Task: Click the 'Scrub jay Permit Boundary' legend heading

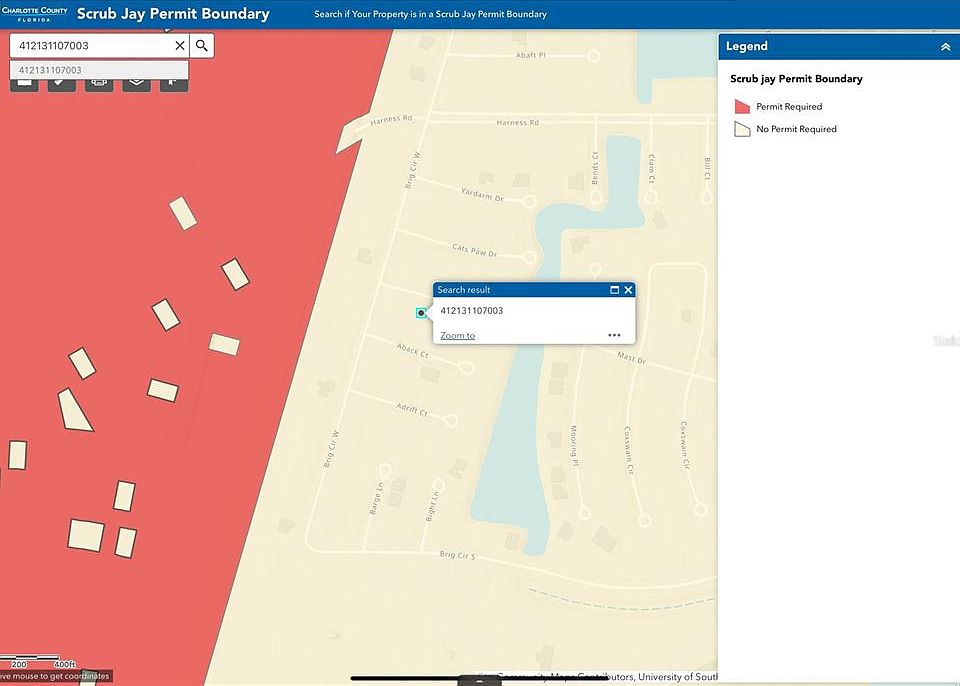Action: (796, 78)
